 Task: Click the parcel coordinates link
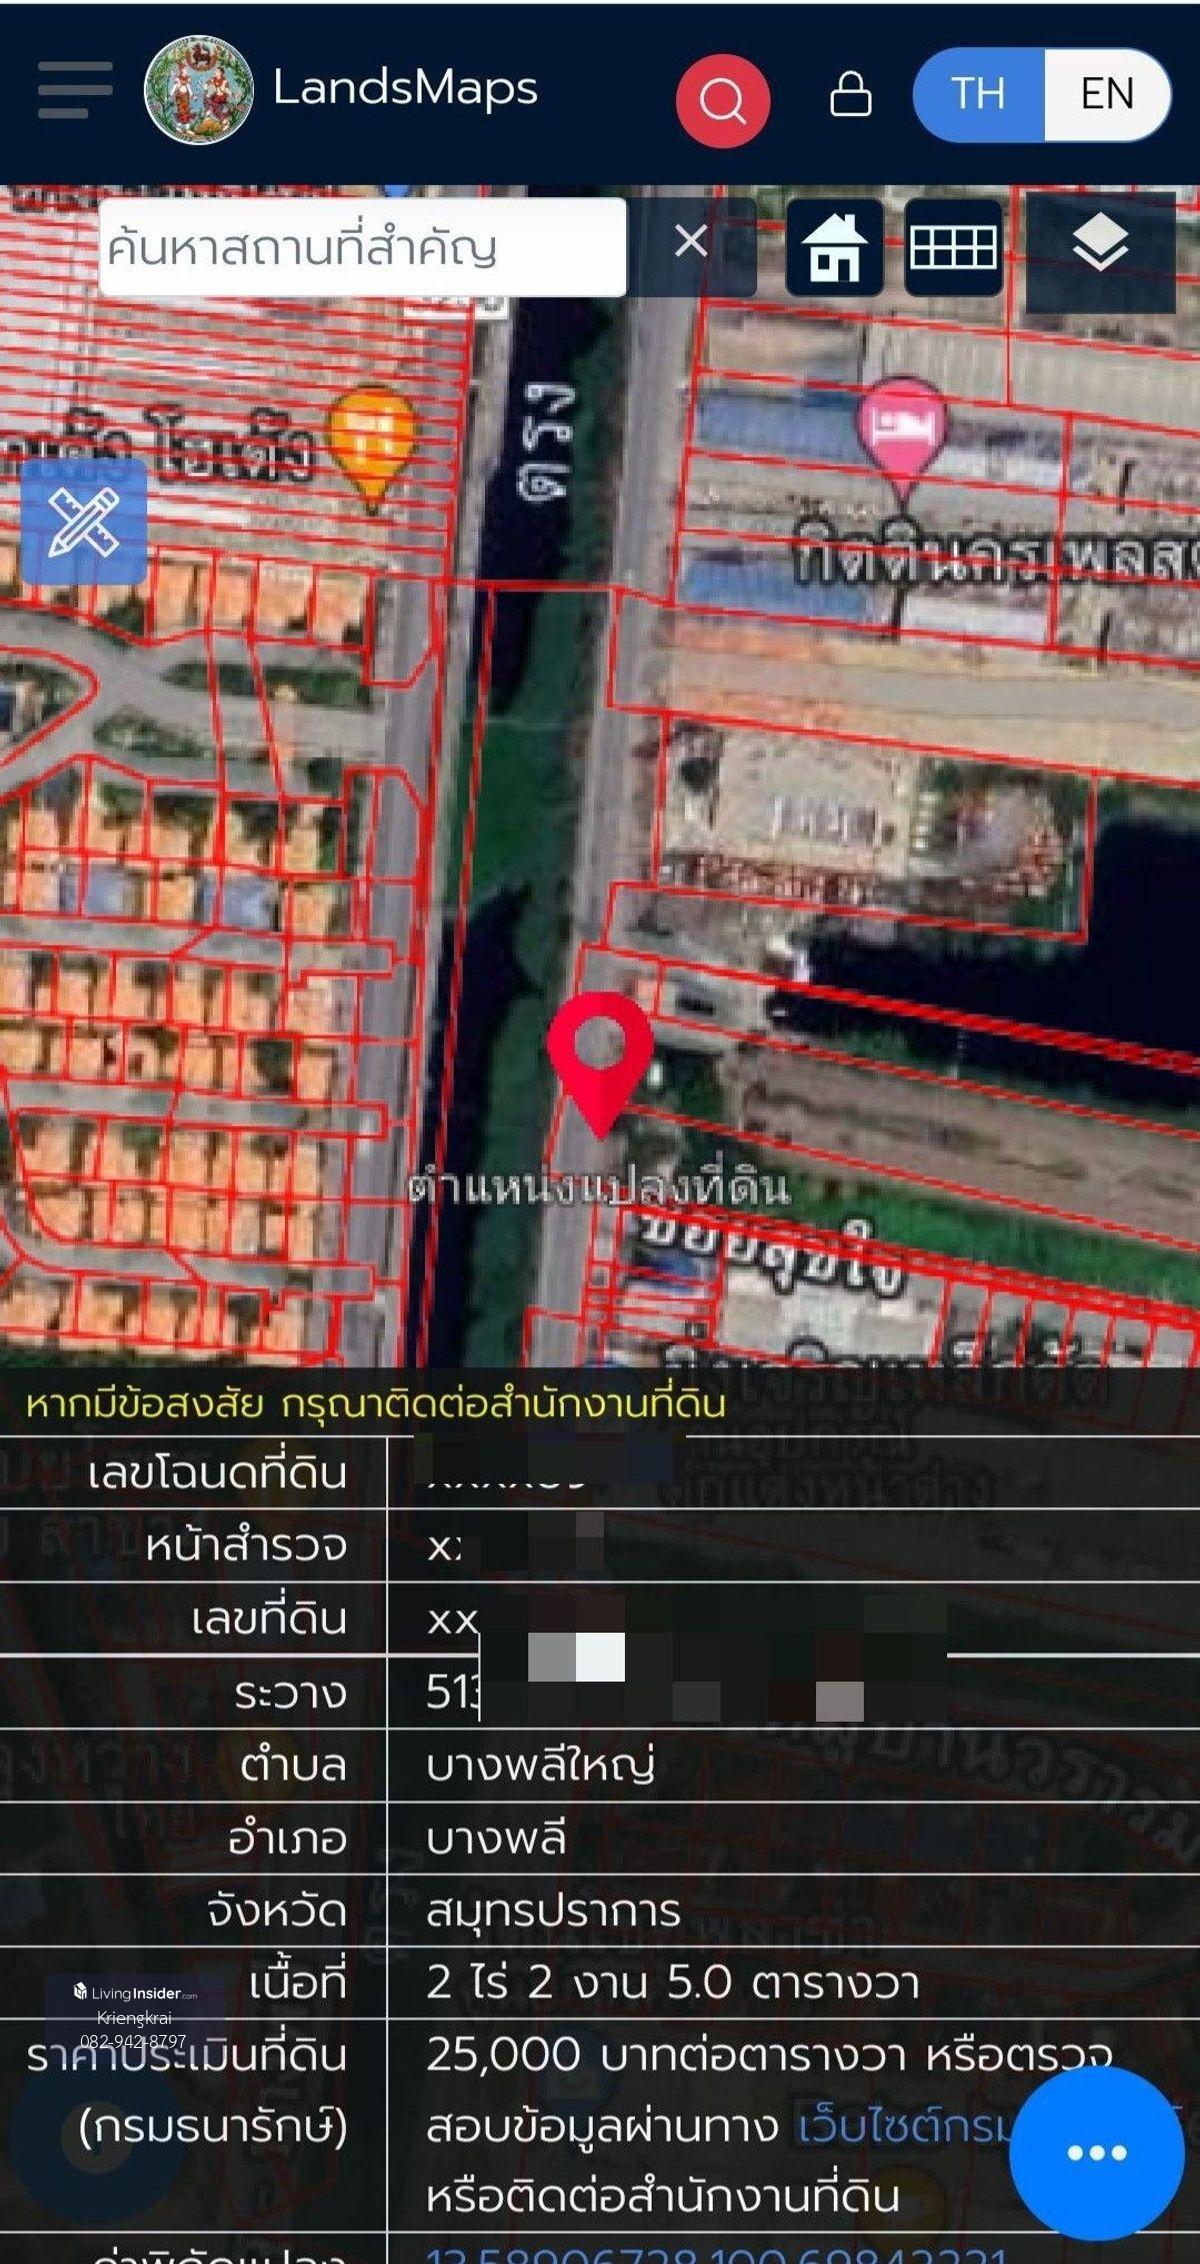[715, 2254]
